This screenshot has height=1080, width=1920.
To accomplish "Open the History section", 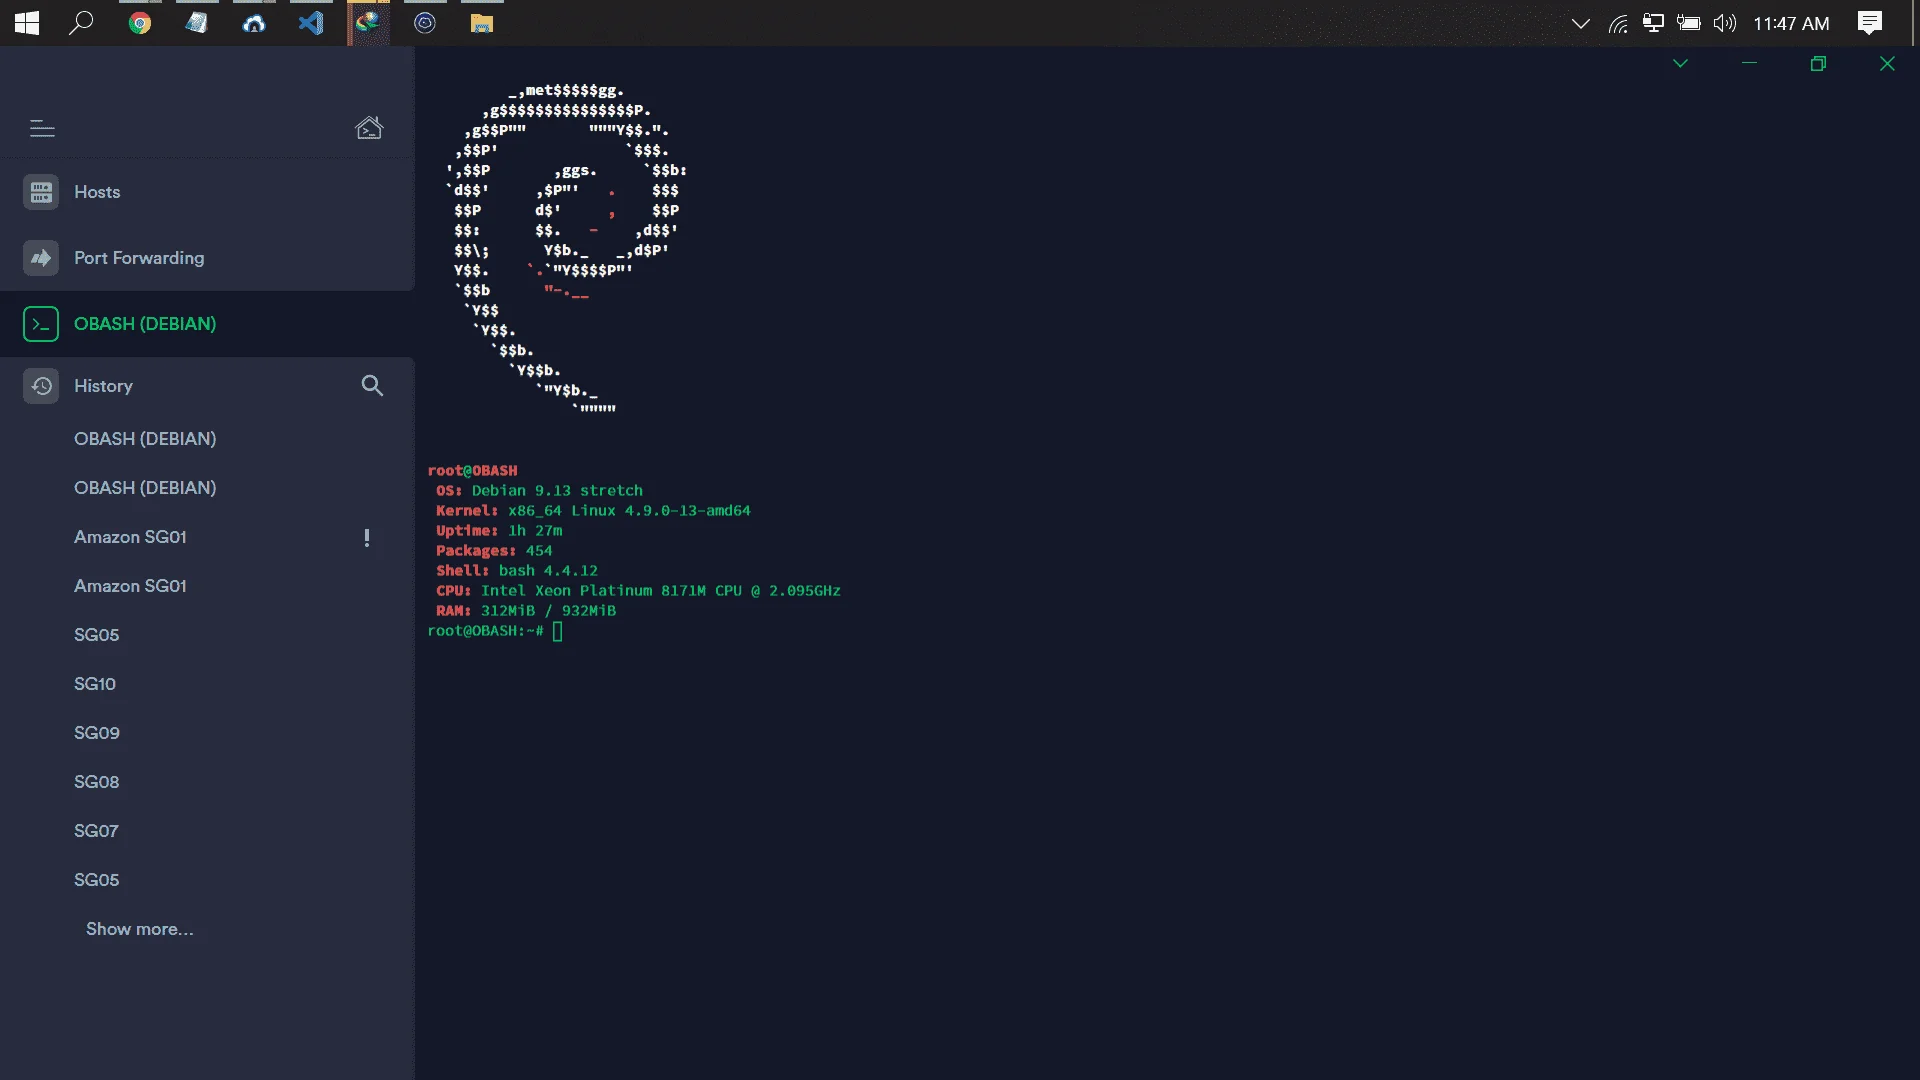I will coord(103,386).
